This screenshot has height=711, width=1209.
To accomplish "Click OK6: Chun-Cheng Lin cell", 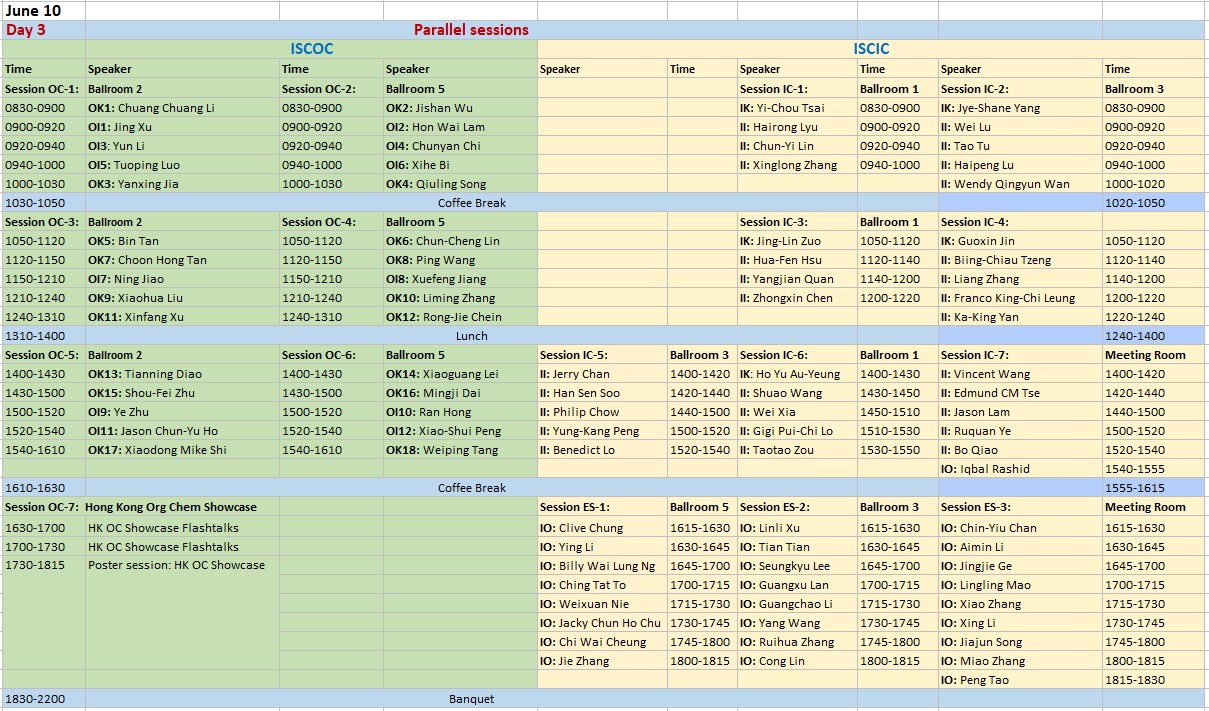I will click(x=460, y=241).
